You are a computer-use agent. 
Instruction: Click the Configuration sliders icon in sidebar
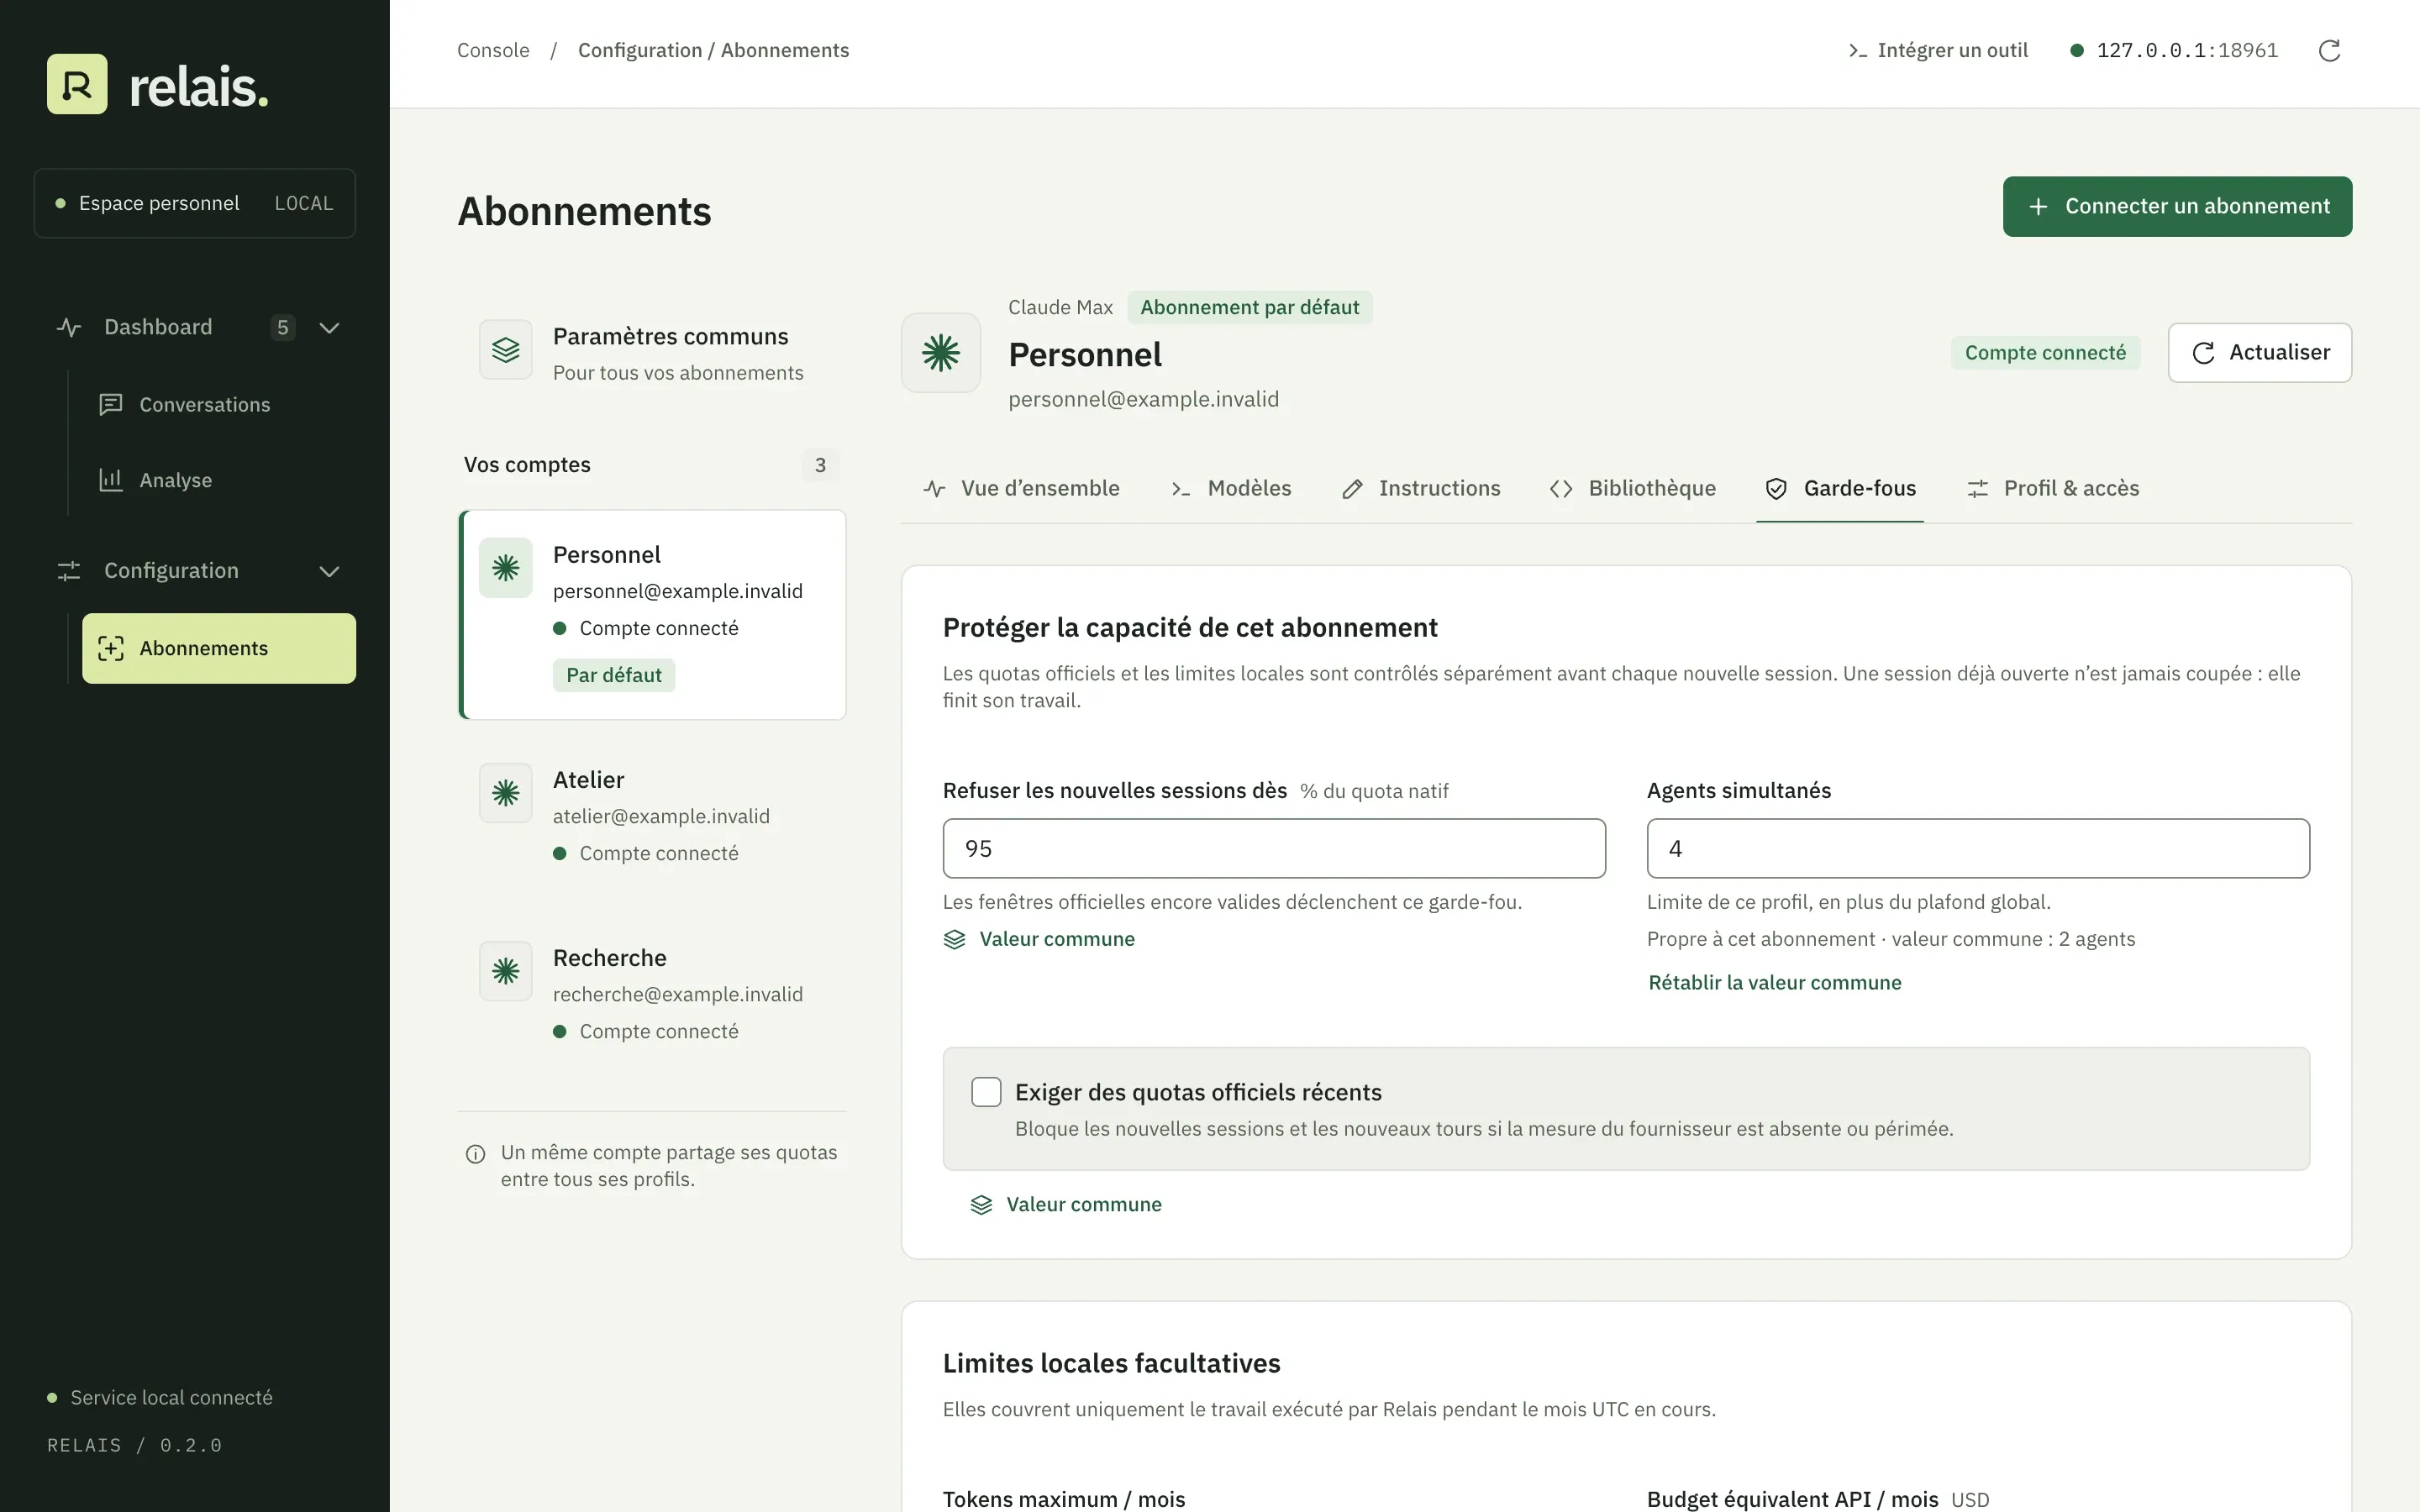[69, 571]
